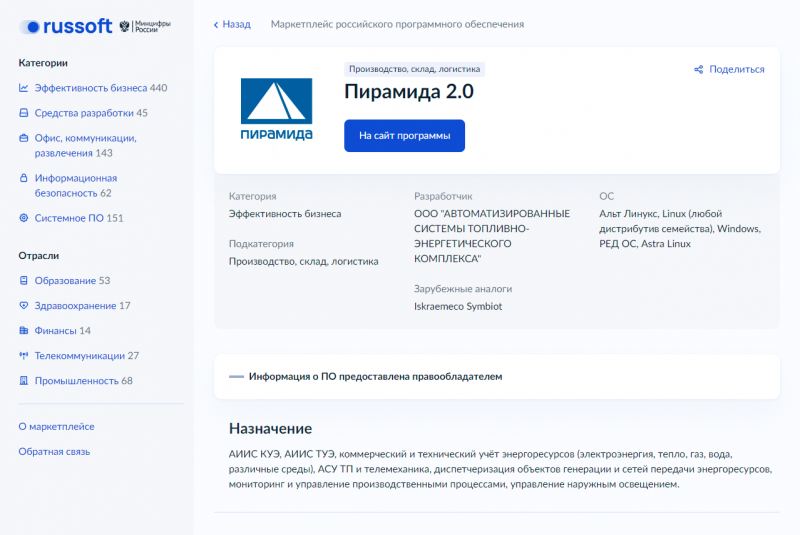The height and width of the screenshot is (535, 800).
Task: Click the lock icon beside Информационная безопасность
Action: pyautogui.click(x=23, y=178)
